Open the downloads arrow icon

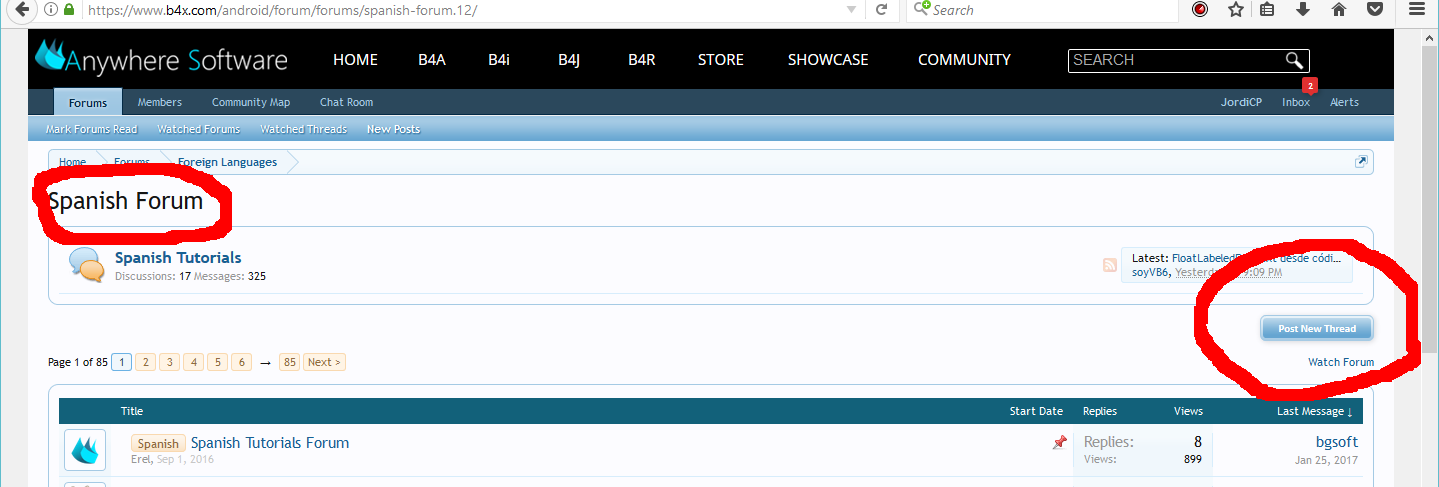(1302, 10)
